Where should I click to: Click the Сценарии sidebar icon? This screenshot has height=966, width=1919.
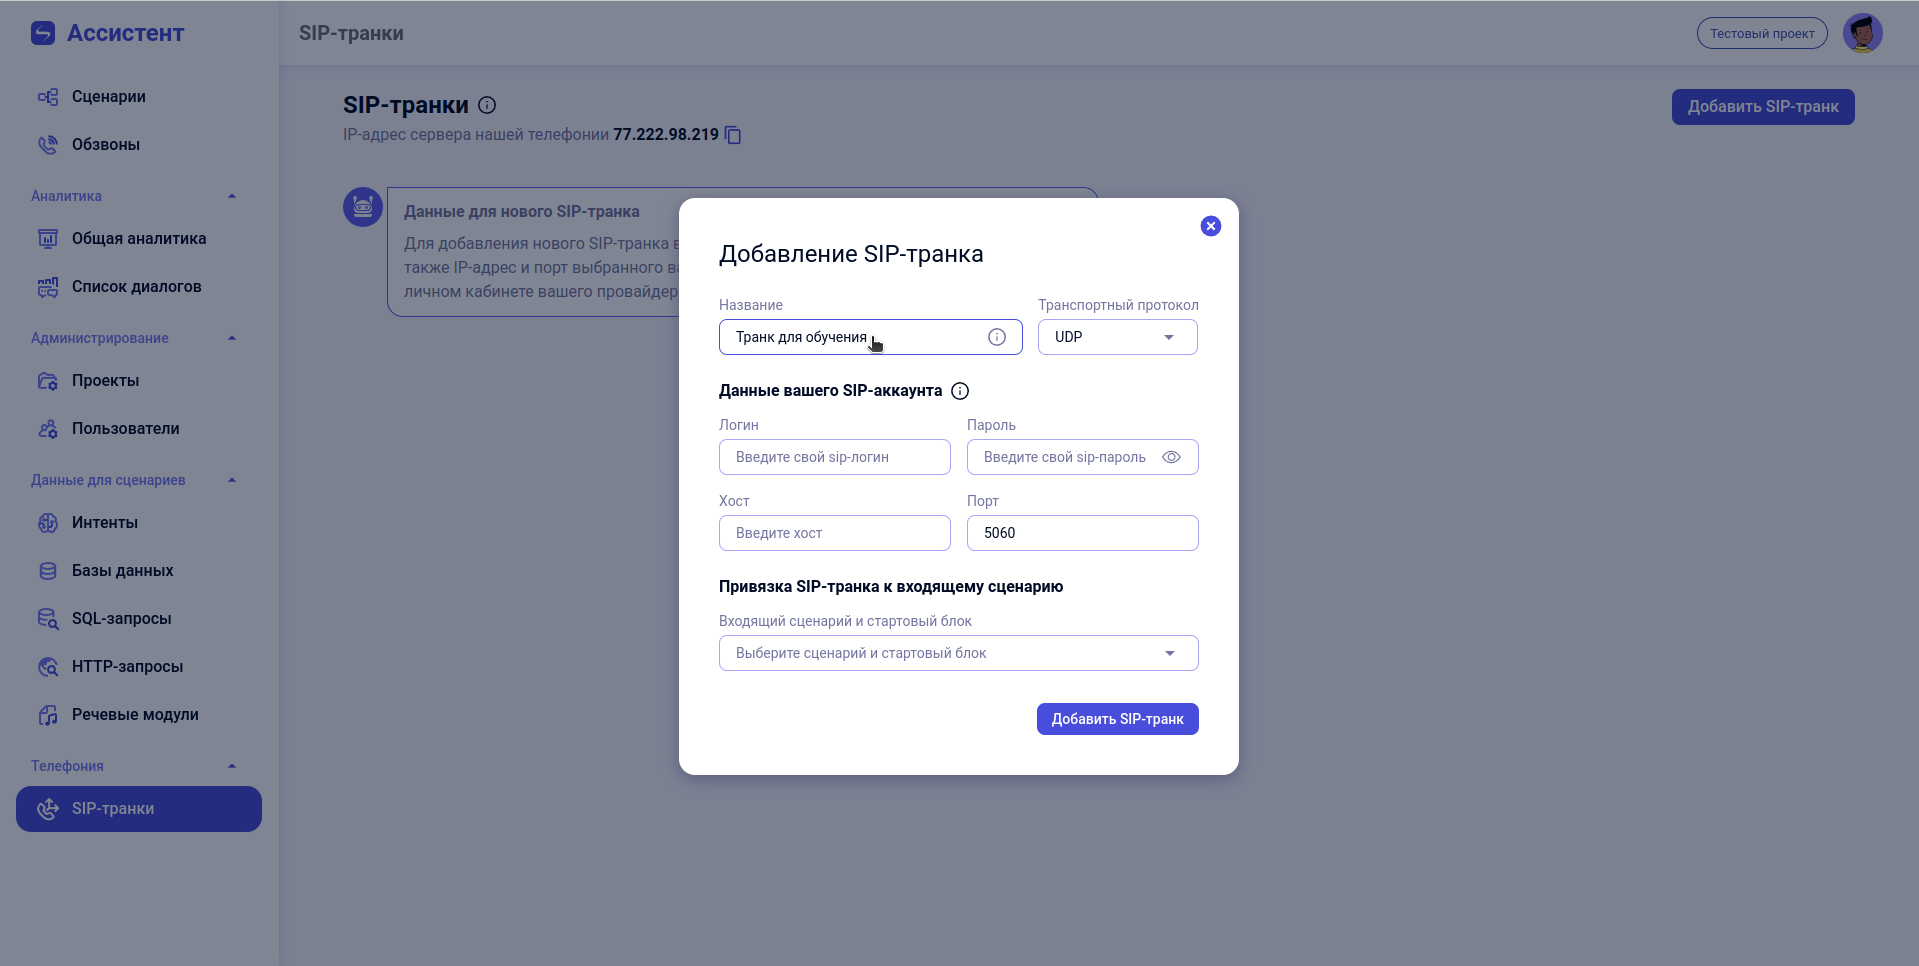pyautogui.click(x=48, y=97)
